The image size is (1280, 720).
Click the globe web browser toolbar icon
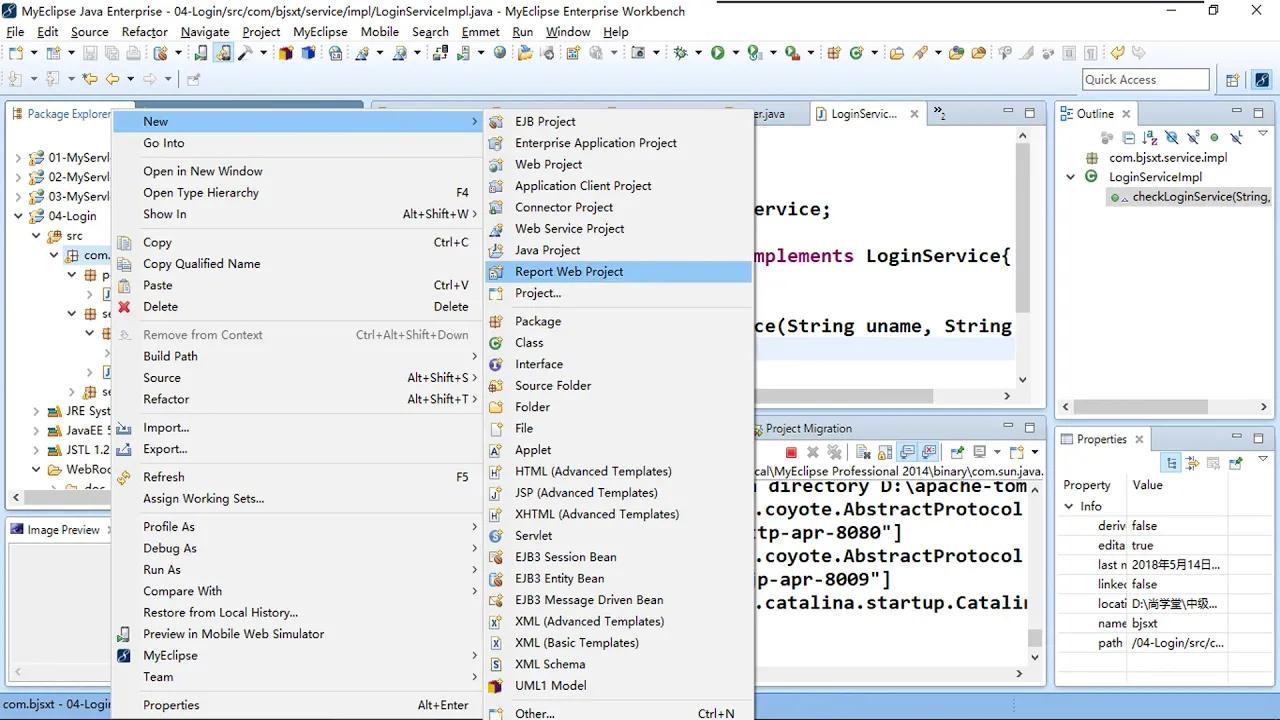click(x=500, y=53)
